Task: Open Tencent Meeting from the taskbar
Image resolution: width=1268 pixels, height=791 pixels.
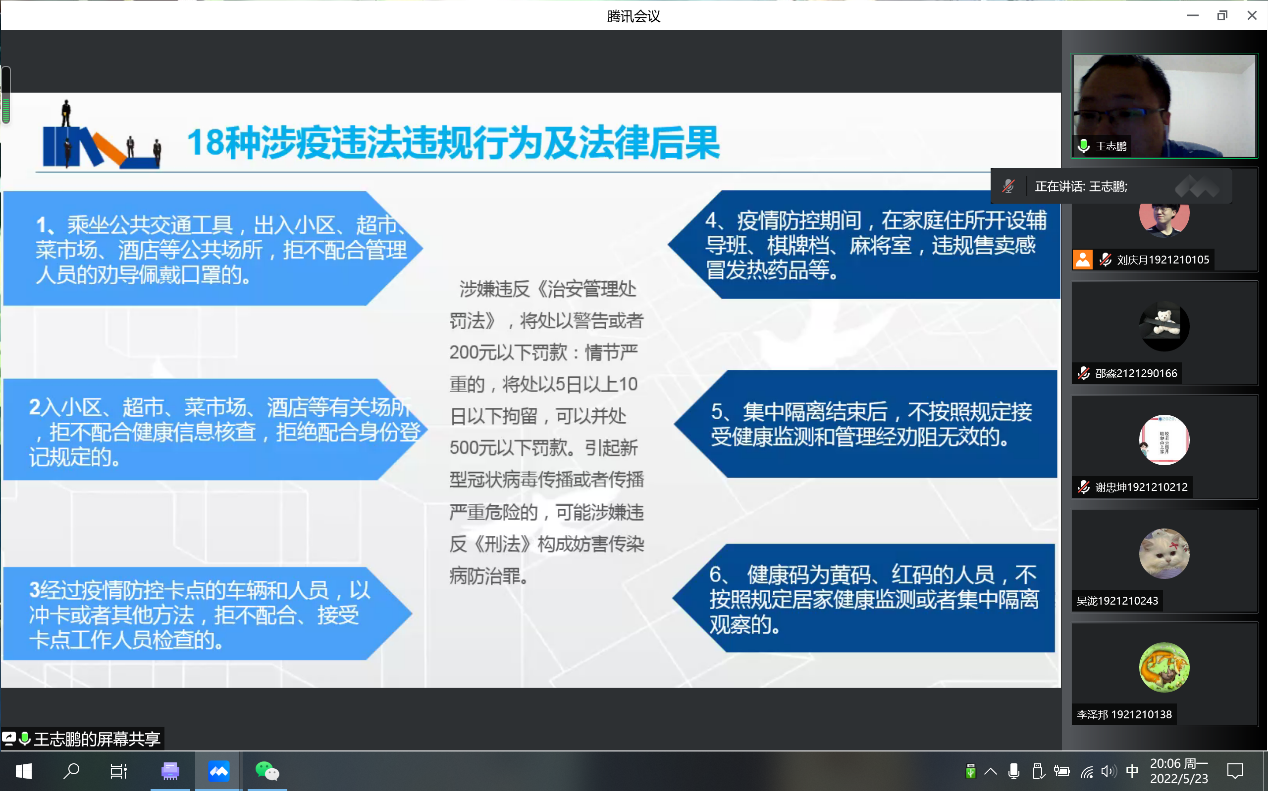Action: [x=218, y=771]
